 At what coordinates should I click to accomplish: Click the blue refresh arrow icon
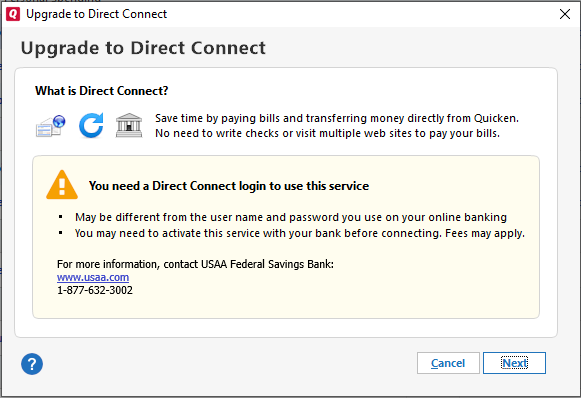(x=91, y=125)
